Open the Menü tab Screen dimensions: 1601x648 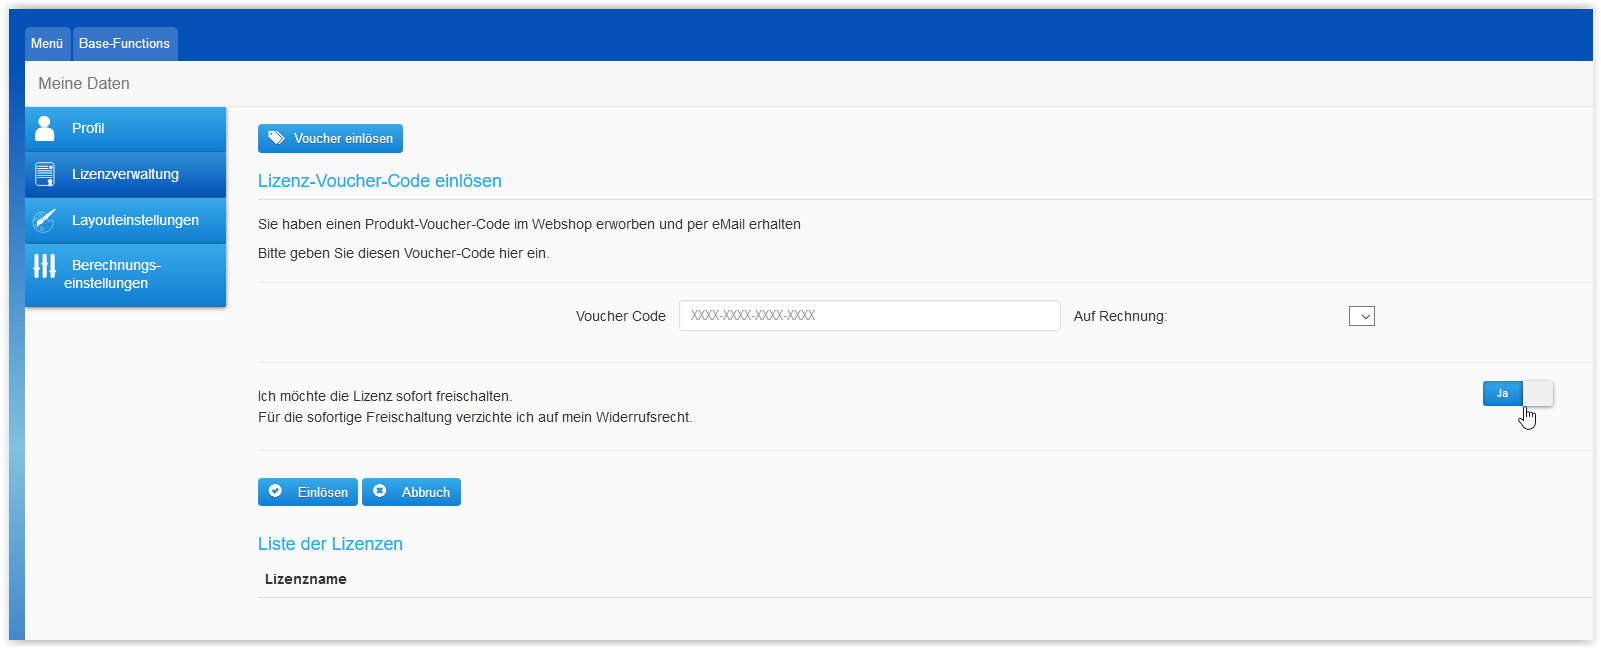point(47,44)
